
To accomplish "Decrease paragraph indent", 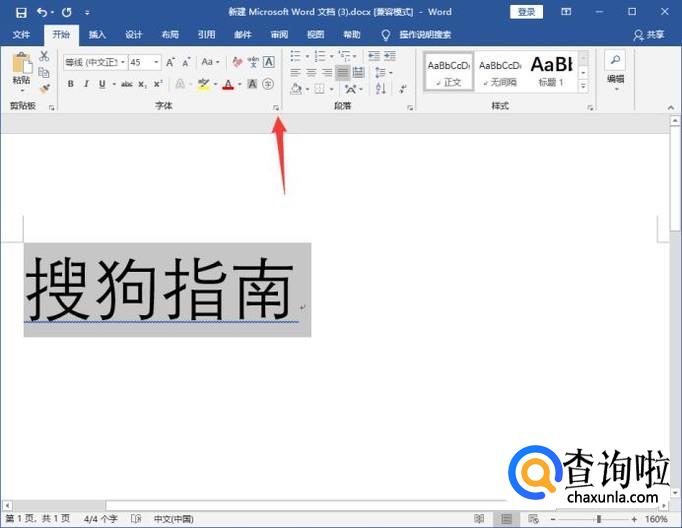I will pos(374,56).
